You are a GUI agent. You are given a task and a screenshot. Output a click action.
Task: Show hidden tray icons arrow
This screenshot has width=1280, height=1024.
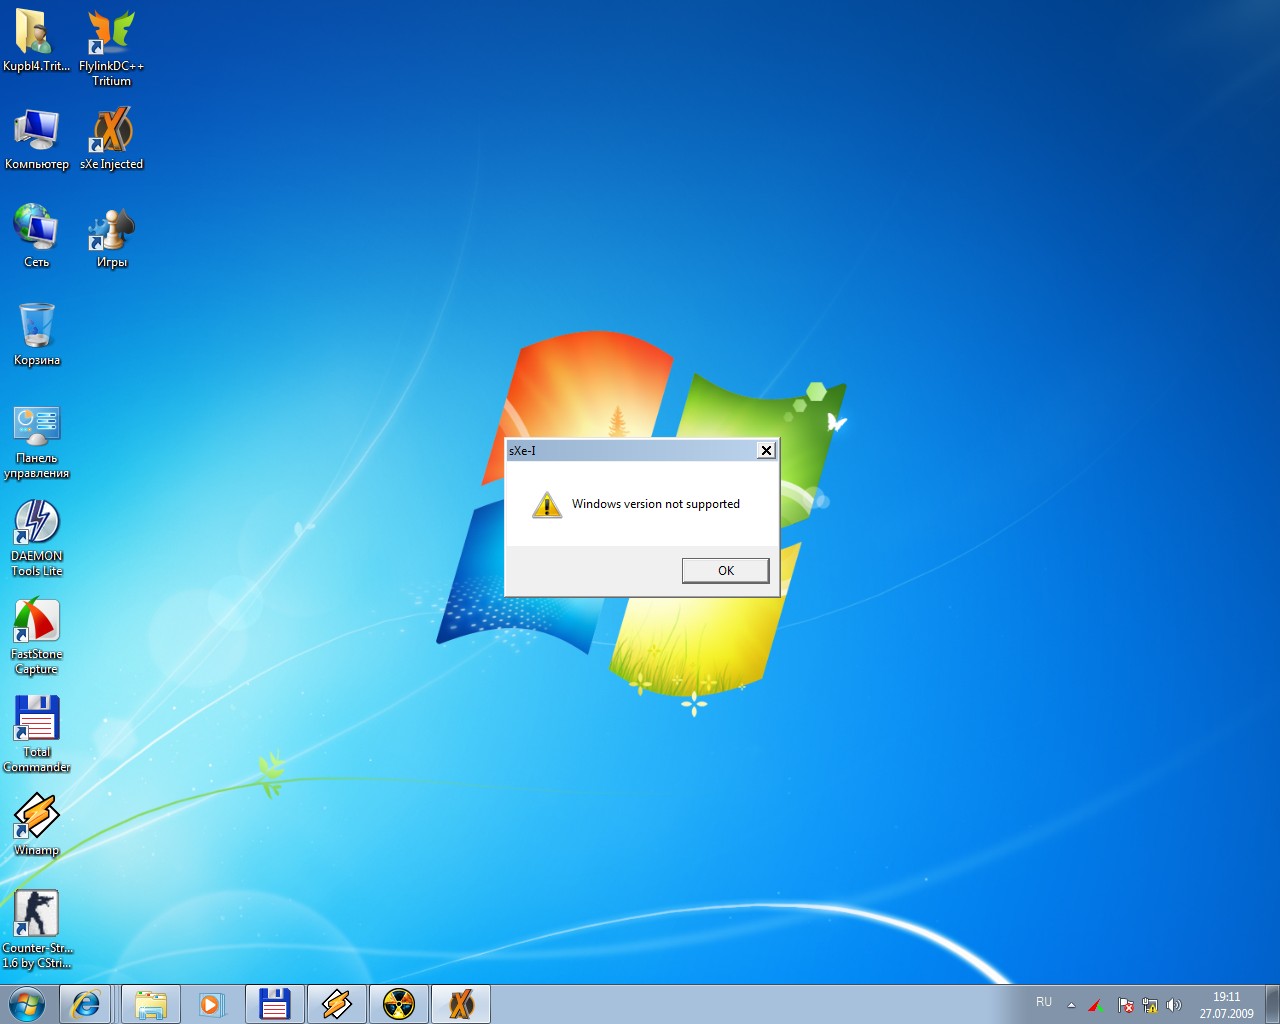(1071, 1005)
